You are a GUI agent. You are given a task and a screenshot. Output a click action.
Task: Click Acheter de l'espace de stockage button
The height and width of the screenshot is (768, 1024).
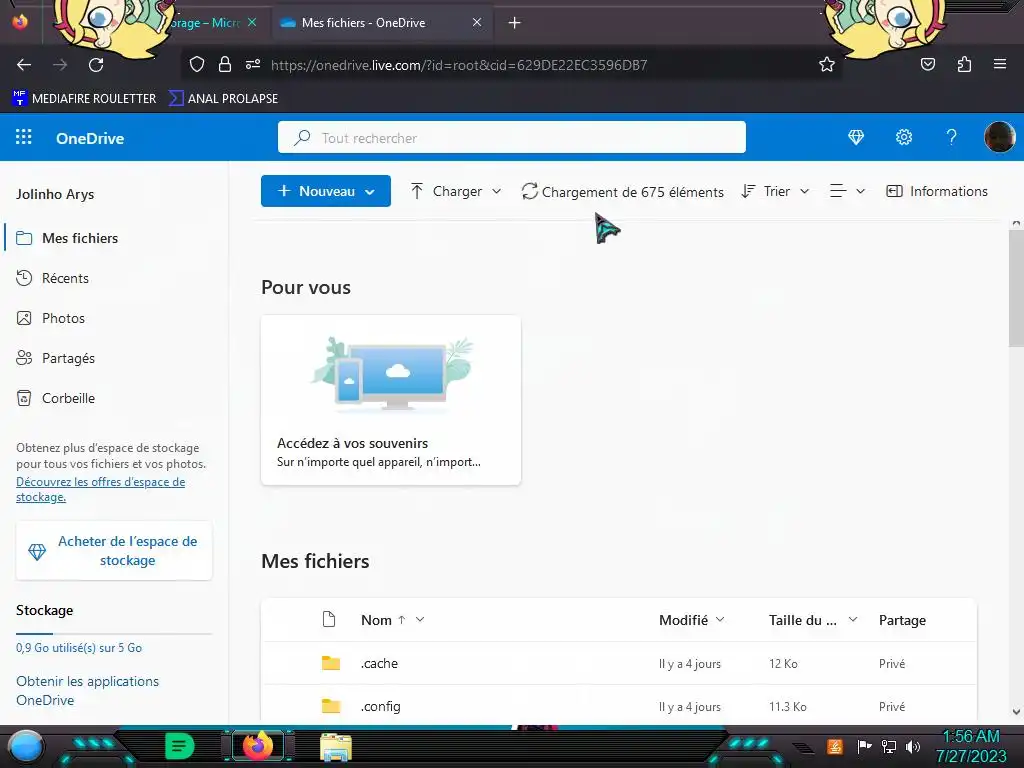click(114, 551)
